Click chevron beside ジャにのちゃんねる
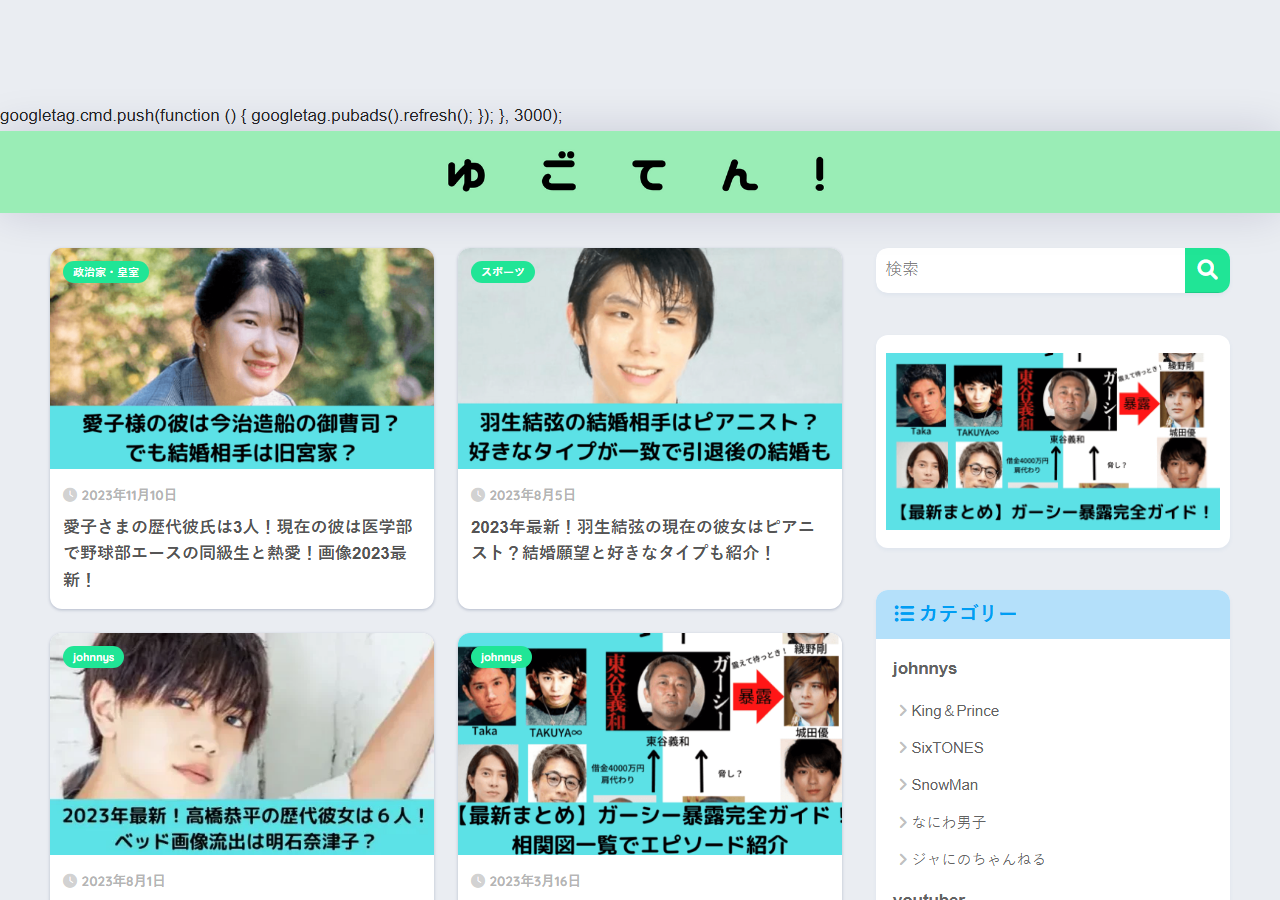 (x=903, y=859)
